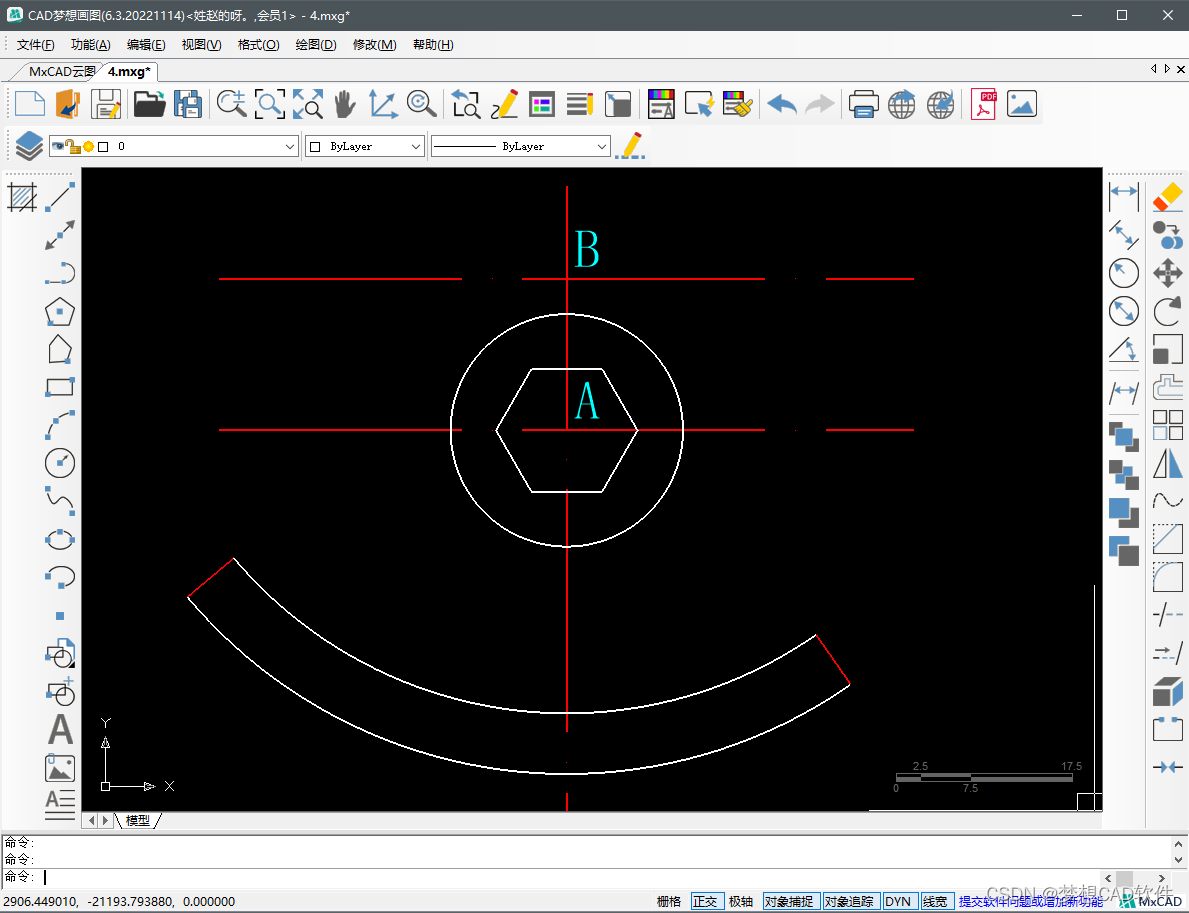This screenshot has width=1189, height=913.
Task: Select the Mirror tool
Action: click(x=1168, y=463)
